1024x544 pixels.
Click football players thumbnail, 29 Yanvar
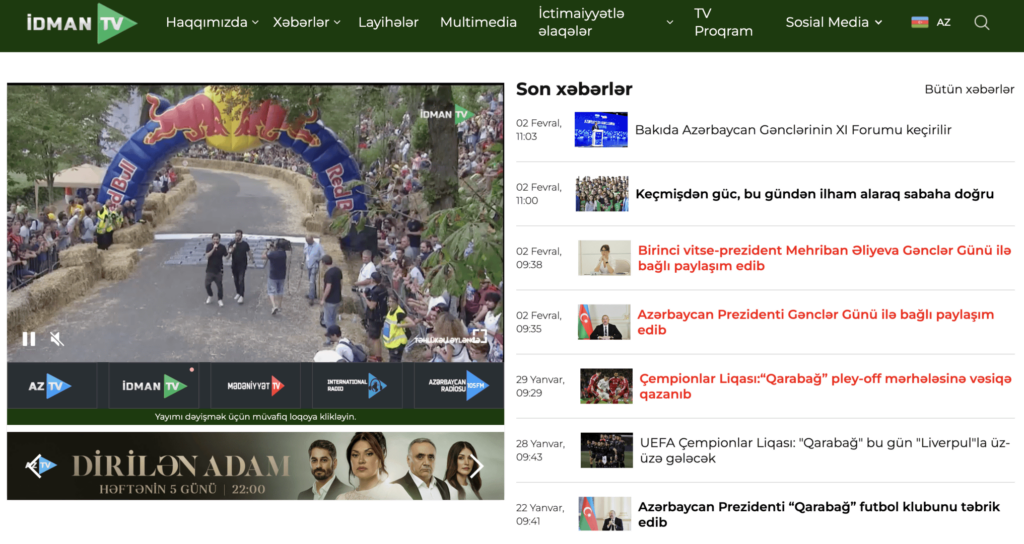click(606, 385)
